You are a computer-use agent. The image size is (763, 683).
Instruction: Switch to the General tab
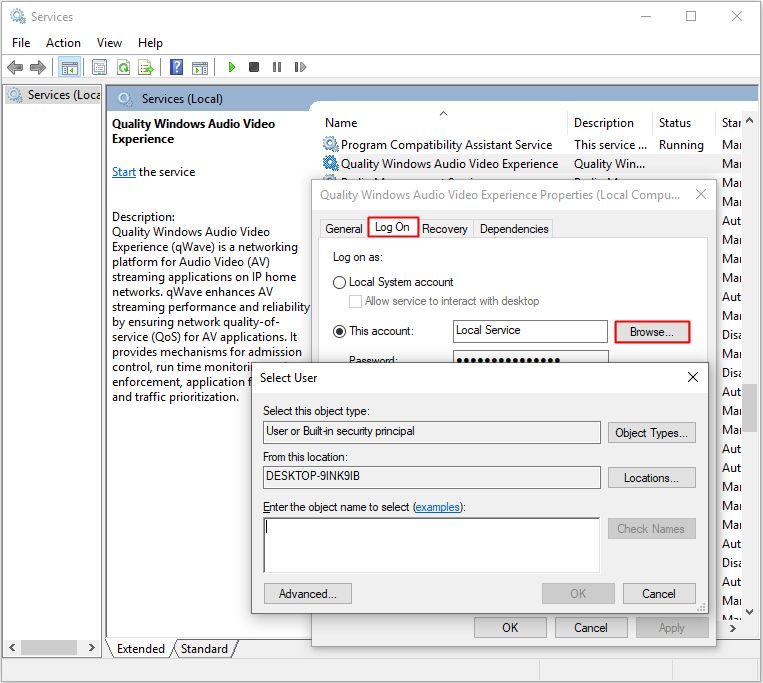344,229
